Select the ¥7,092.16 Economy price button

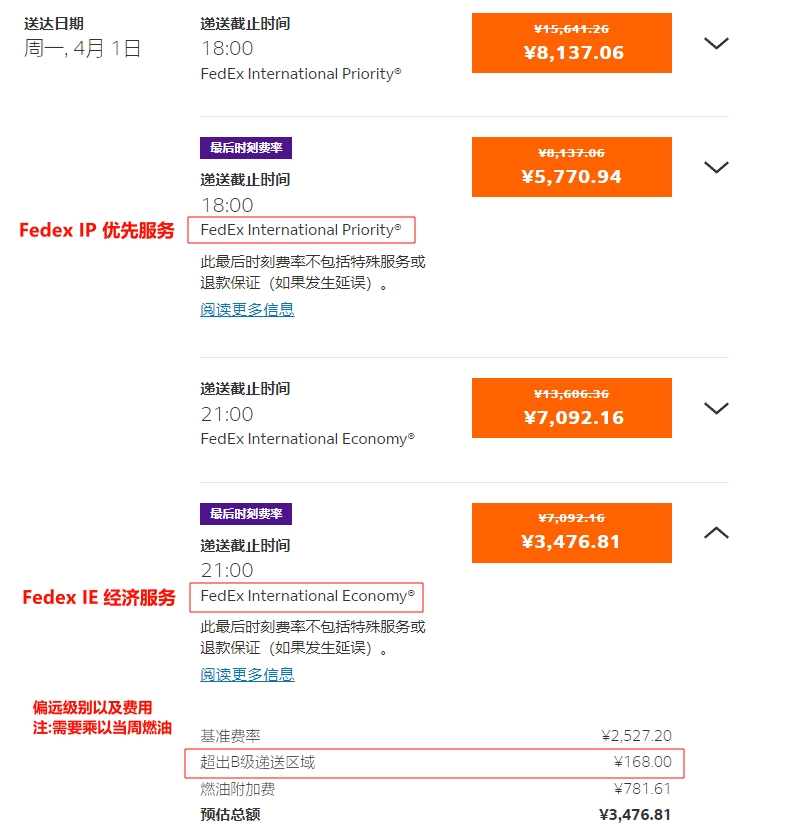tap(571, 408)
